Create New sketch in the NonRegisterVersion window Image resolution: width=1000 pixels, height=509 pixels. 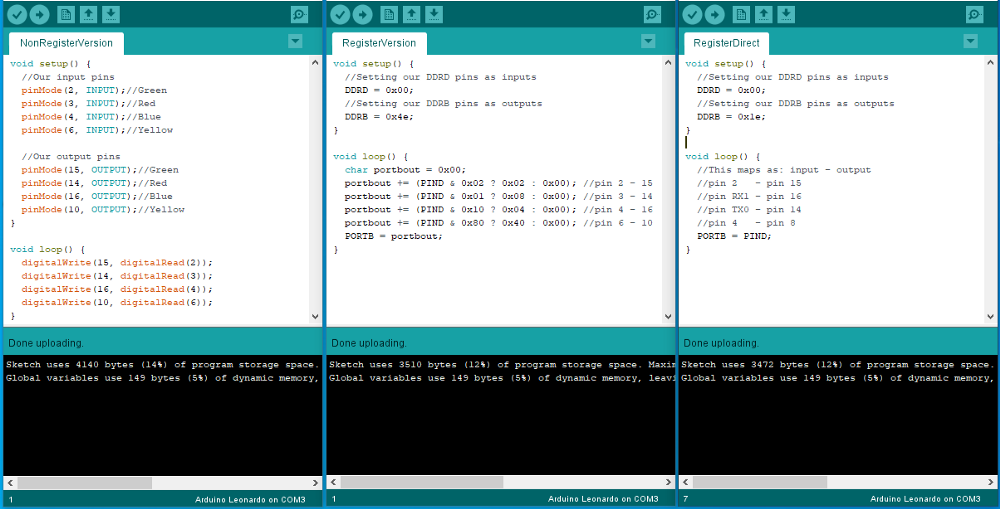[x=66, y=14]
